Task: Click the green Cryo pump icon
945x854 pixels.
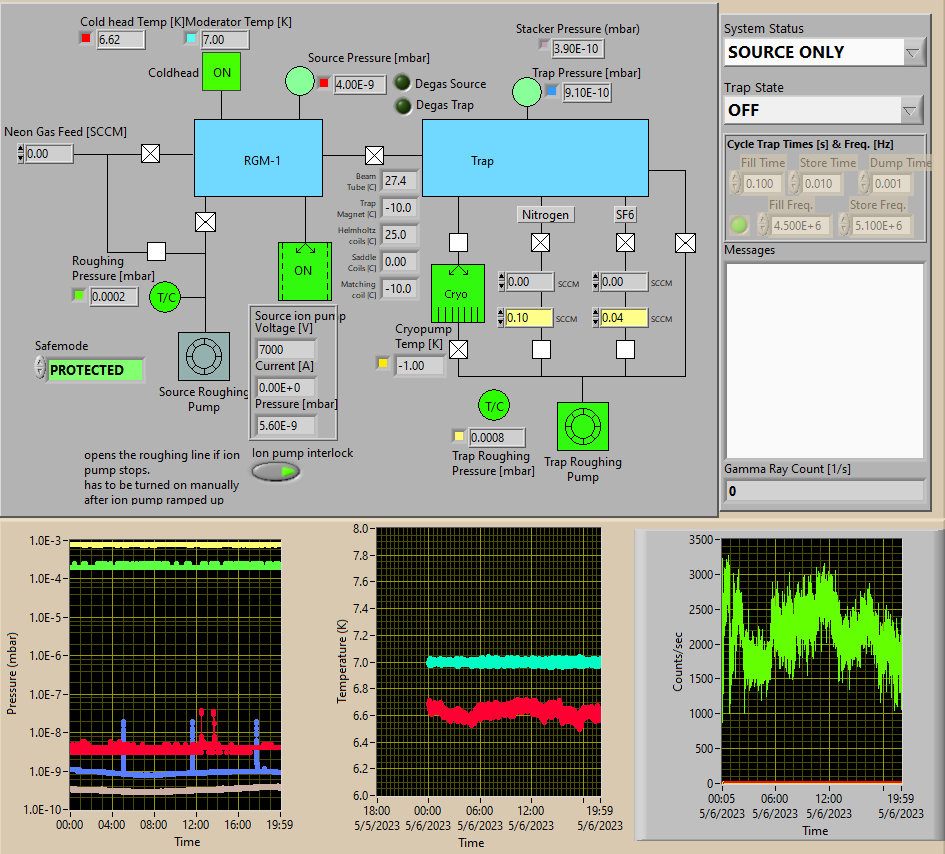Action: click(x=457, y=294)
